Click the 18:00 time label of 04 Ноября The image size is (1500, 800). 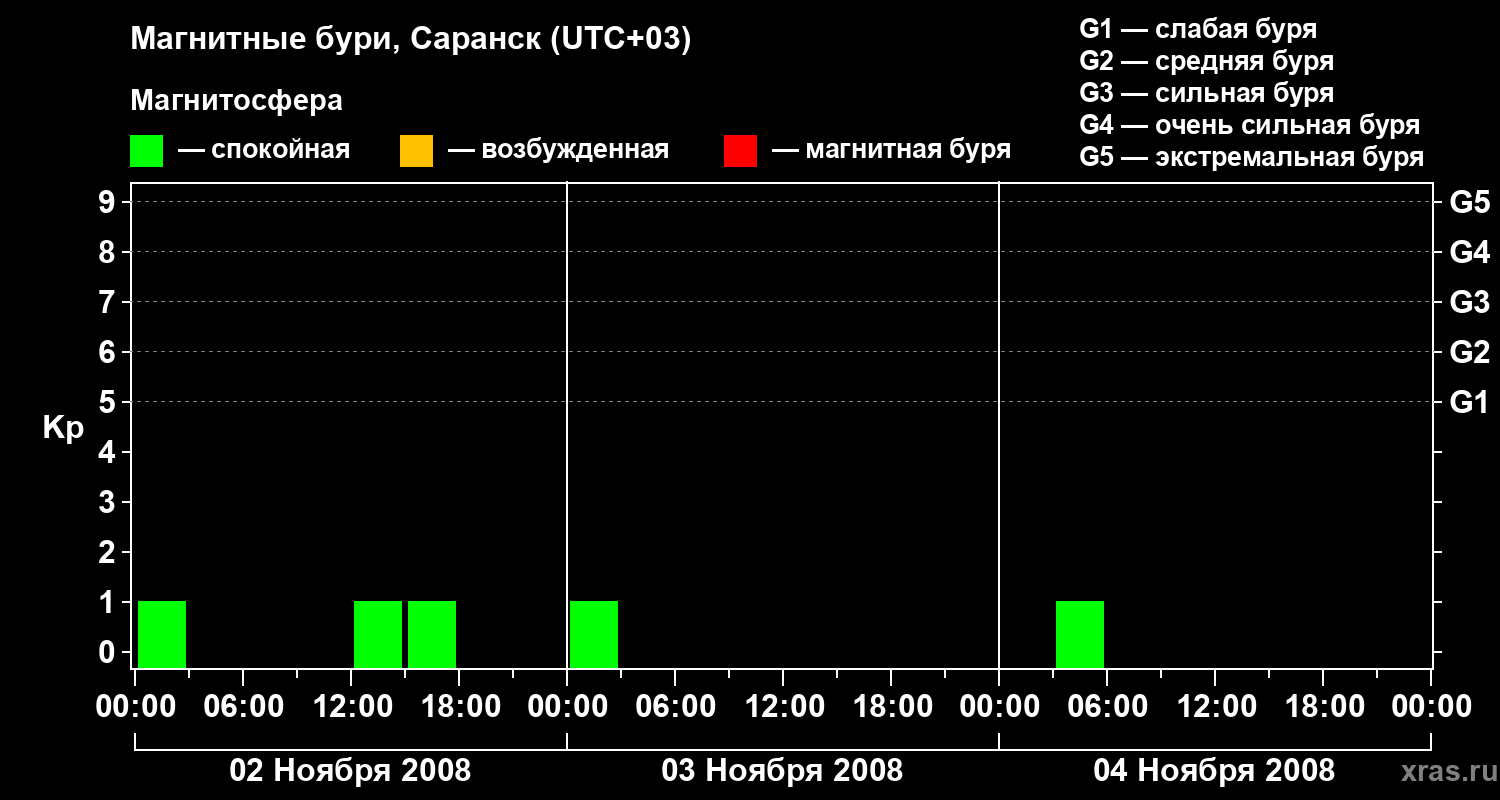click(1323, 707)
